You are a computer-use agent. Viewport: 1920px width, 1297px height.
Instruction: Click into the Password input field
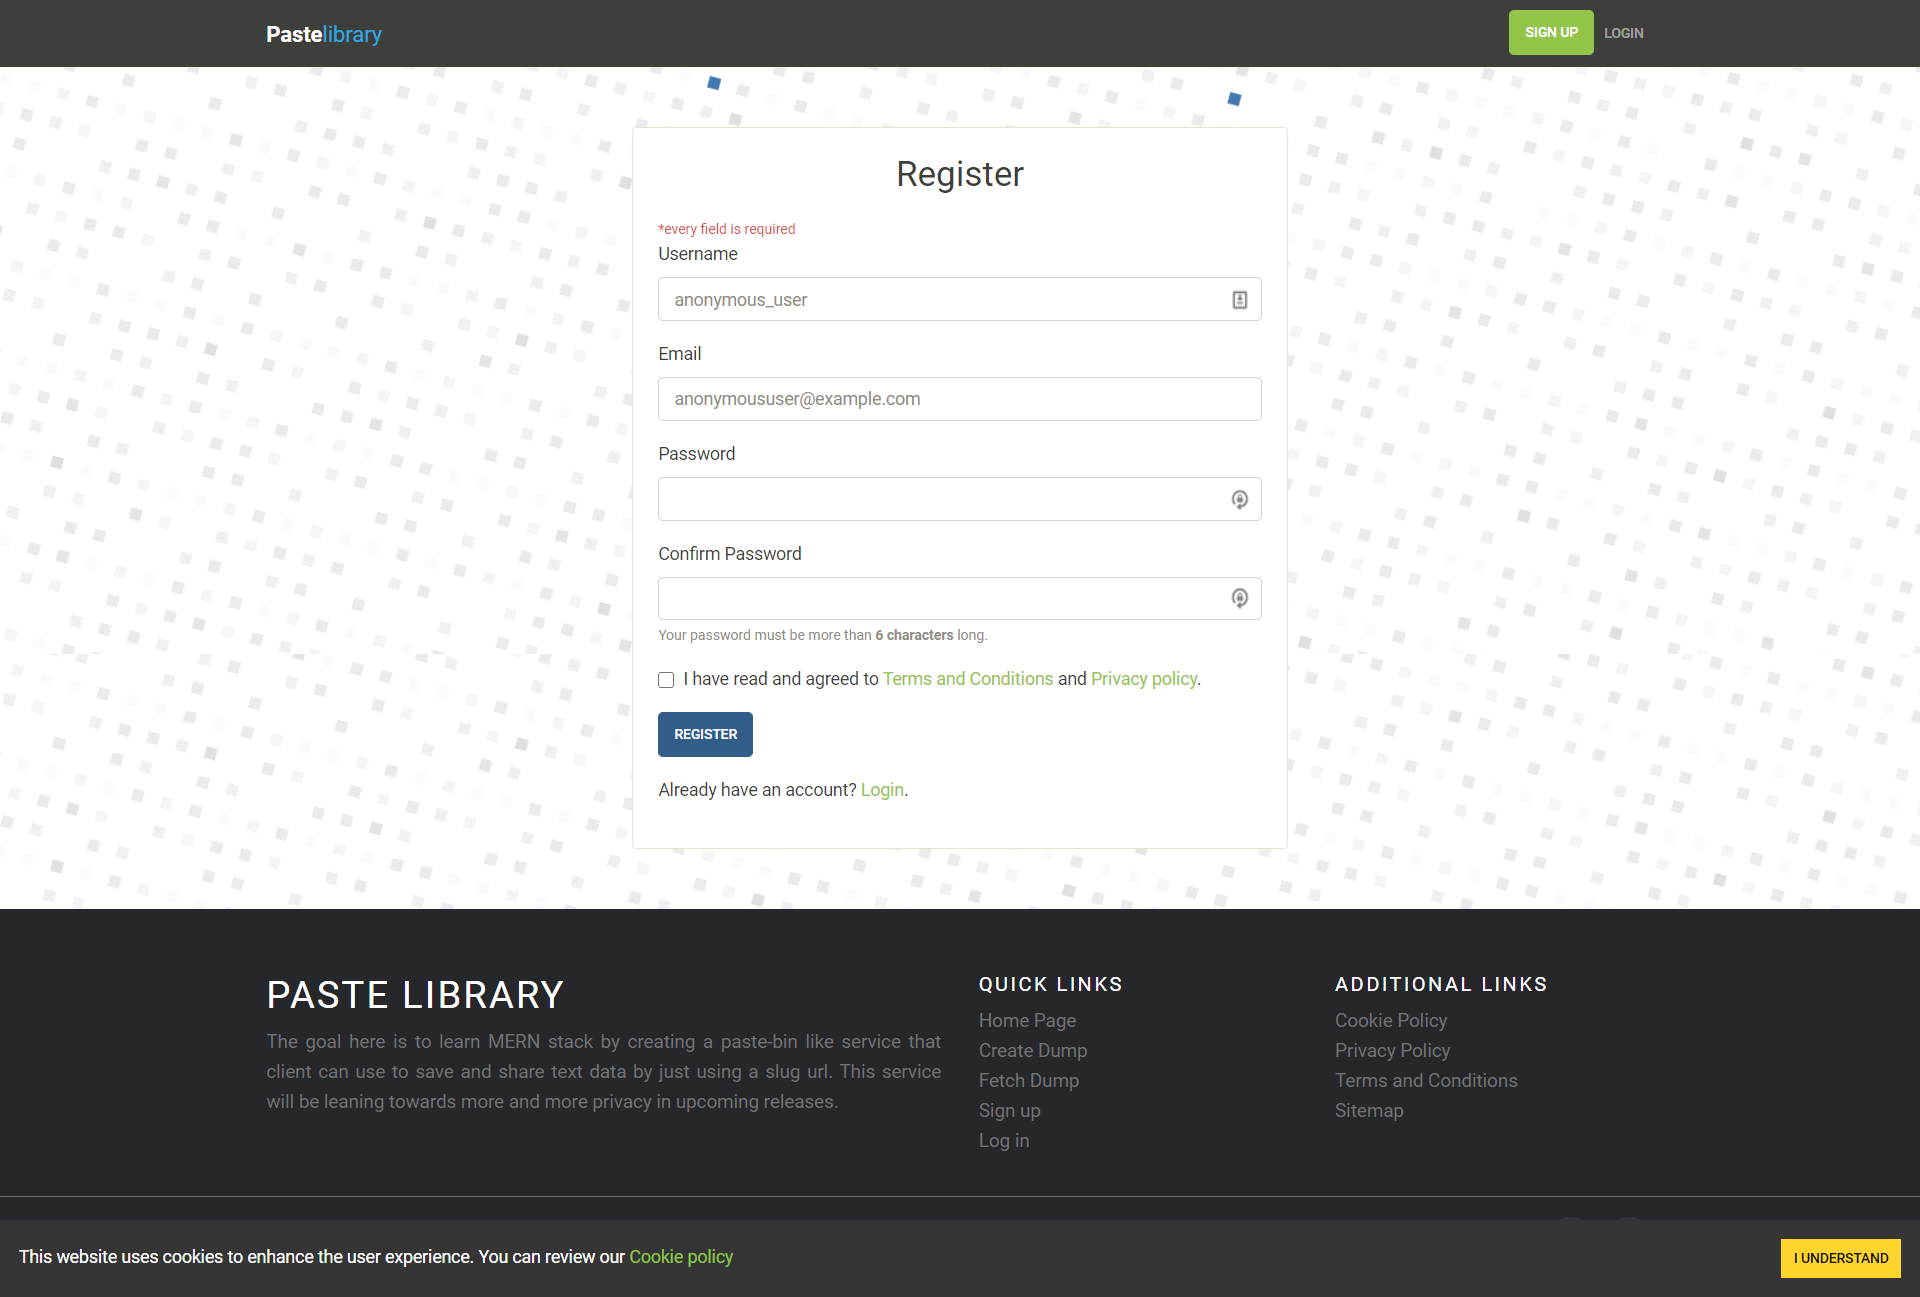point(940,499)
